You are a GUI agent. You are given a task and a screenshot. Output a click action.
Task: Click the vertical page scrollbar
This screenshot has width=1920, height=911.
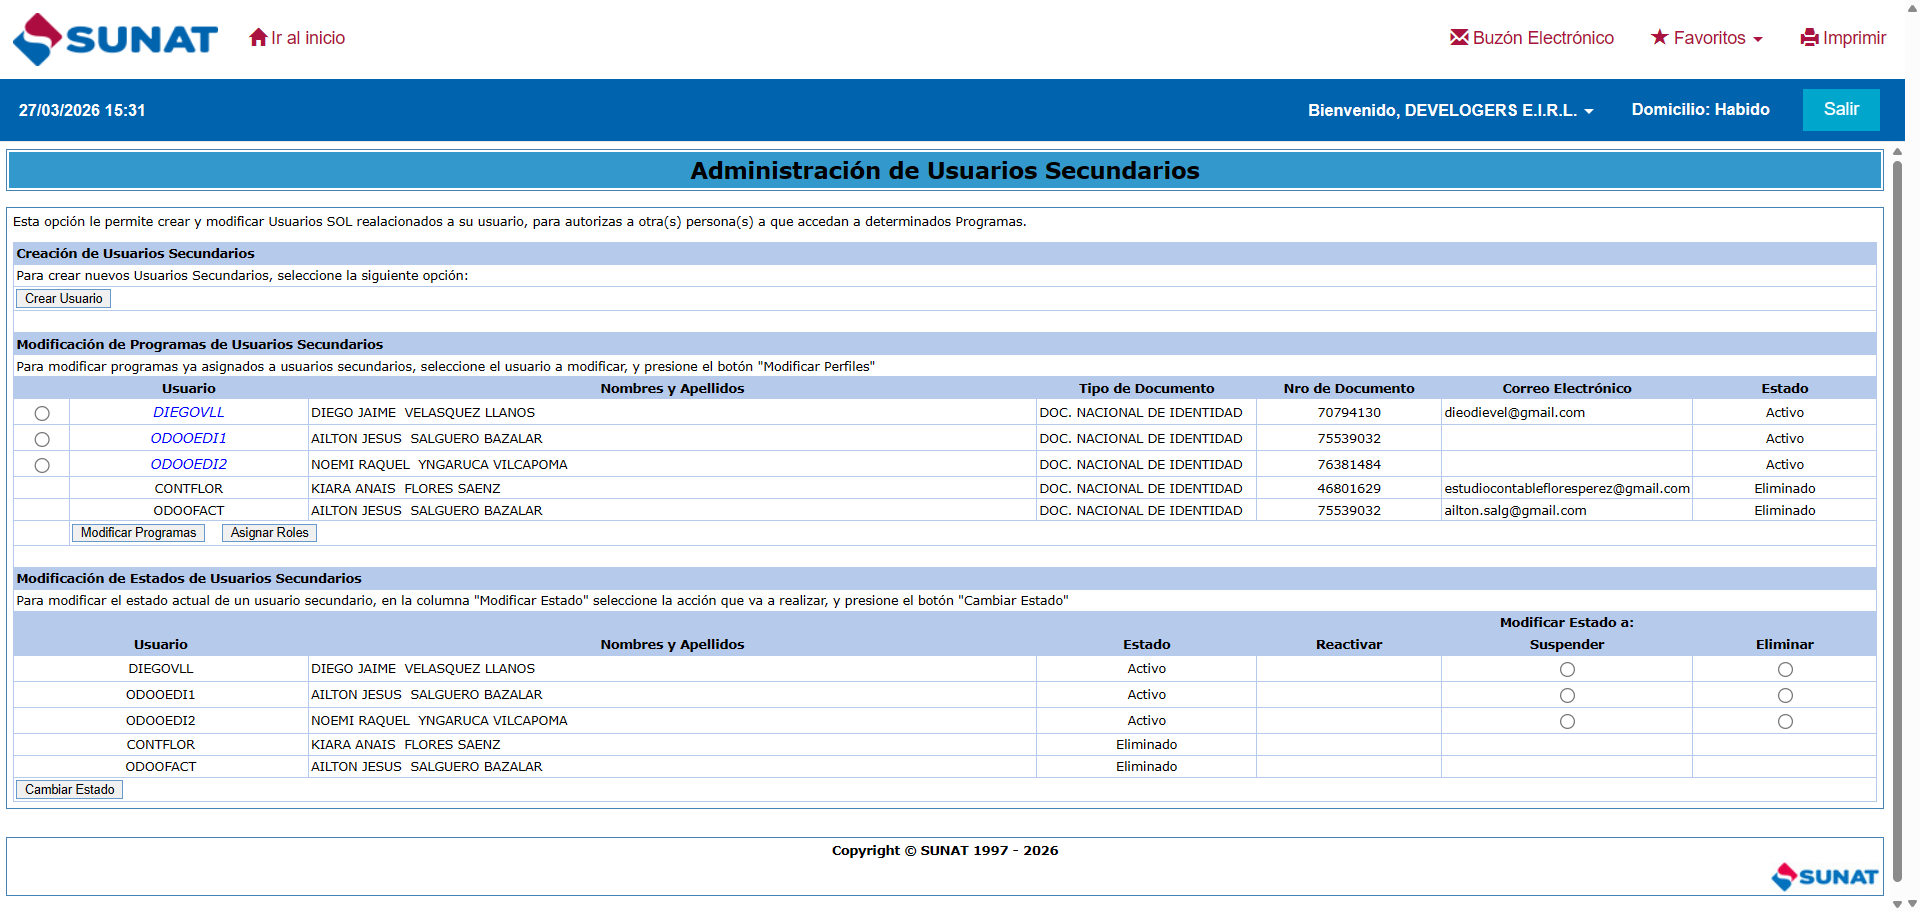coord(1897,500)
